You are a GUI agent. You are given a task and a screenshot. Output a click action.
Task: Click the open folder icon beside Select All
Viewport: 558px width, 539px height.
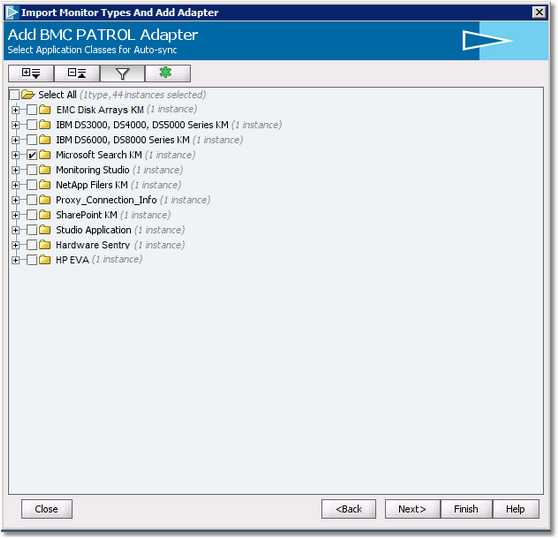coord(27,95)
